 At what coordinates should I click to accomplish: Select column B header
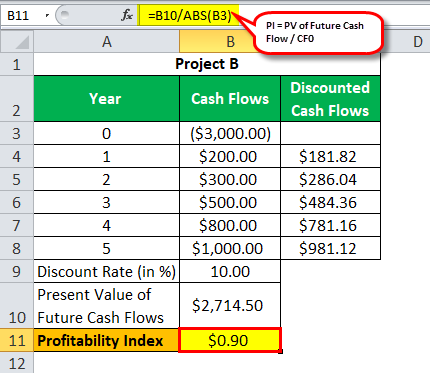pos(230,42)
